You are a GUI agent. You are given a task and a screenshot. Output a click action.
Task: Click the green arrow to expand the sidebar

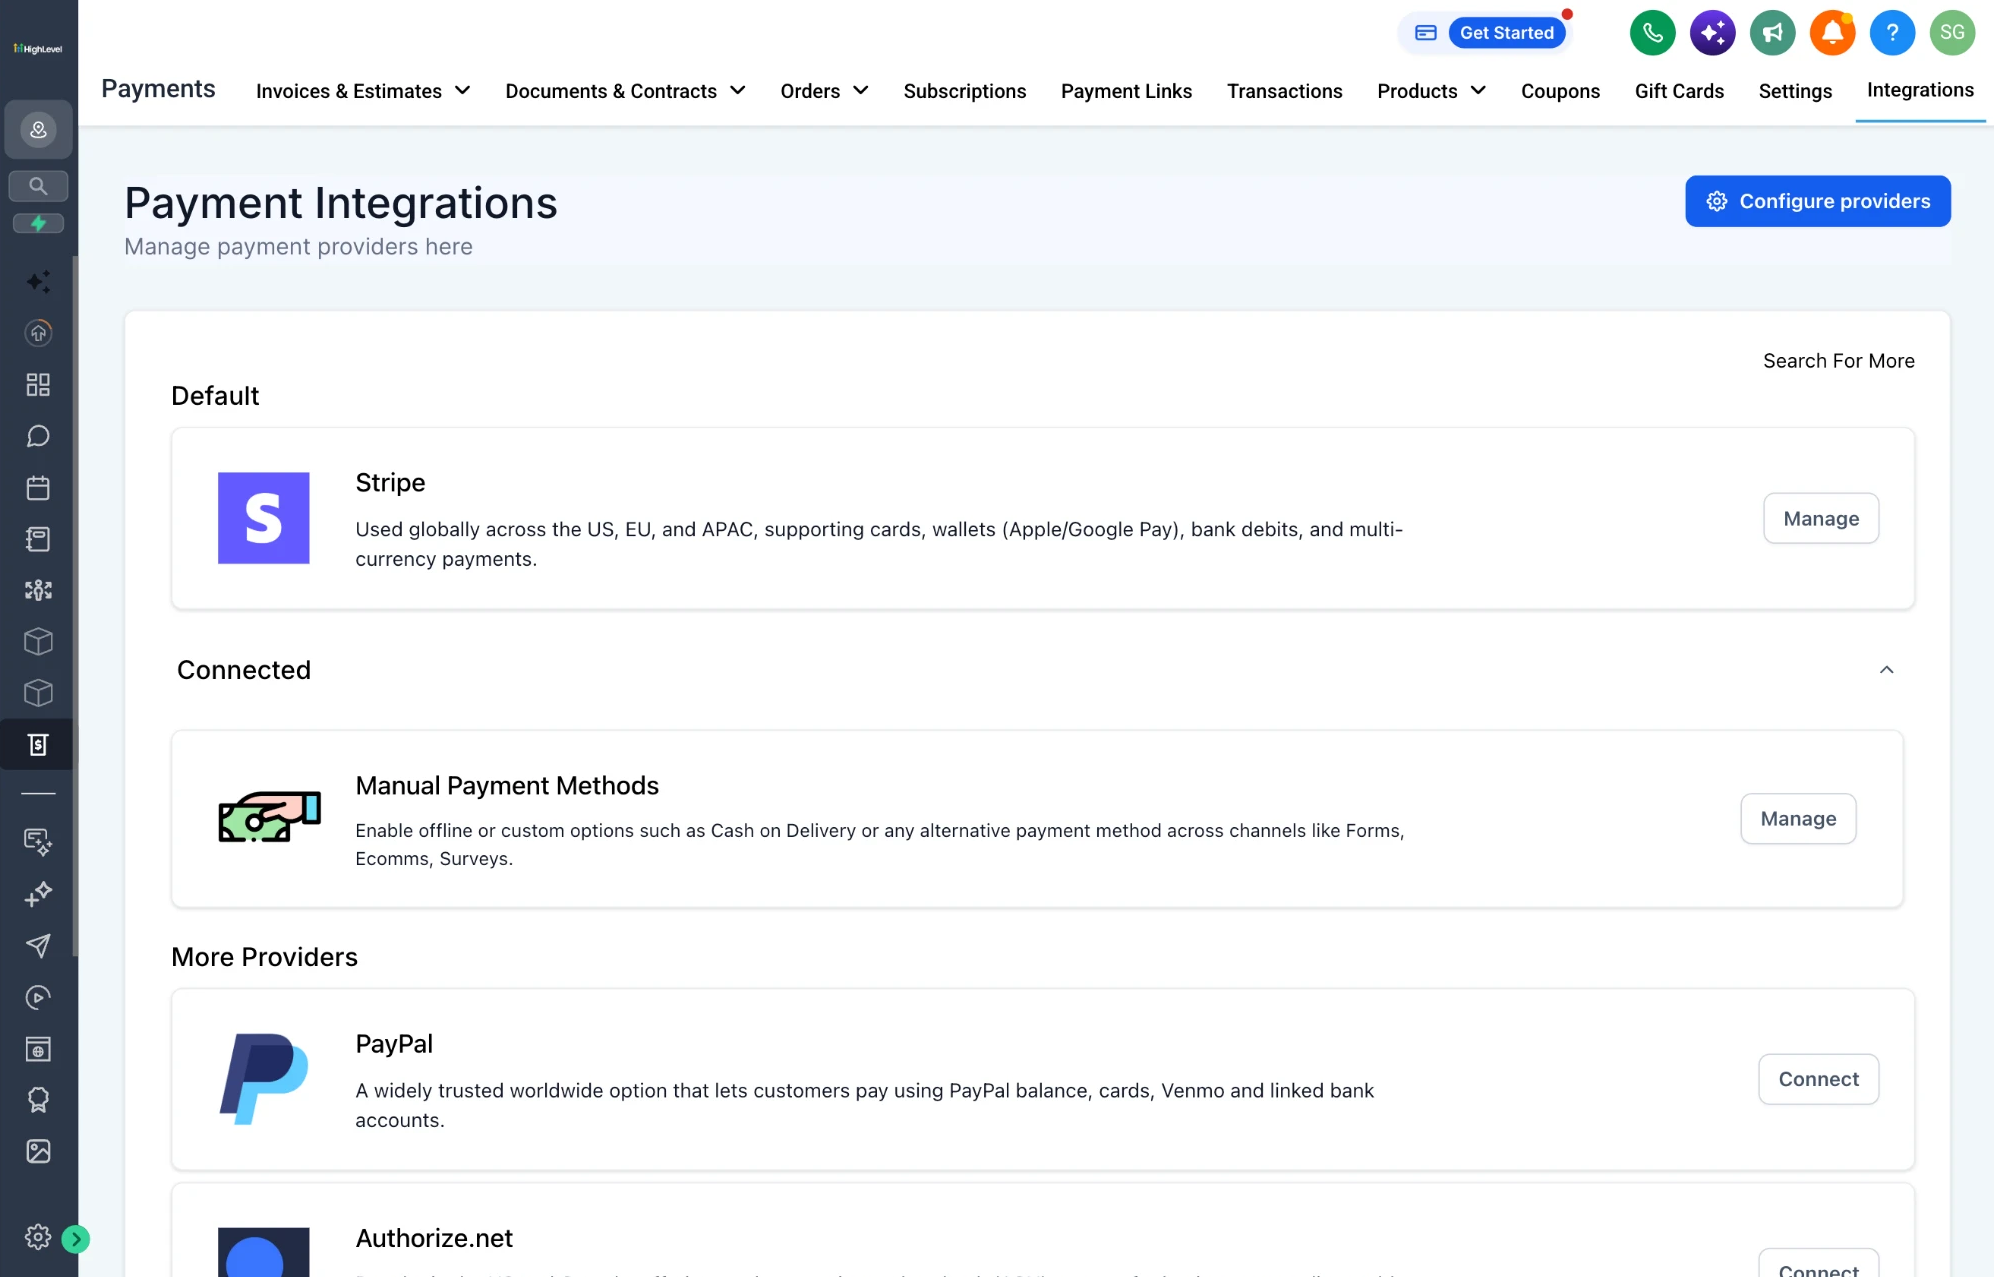point(76,1239)
